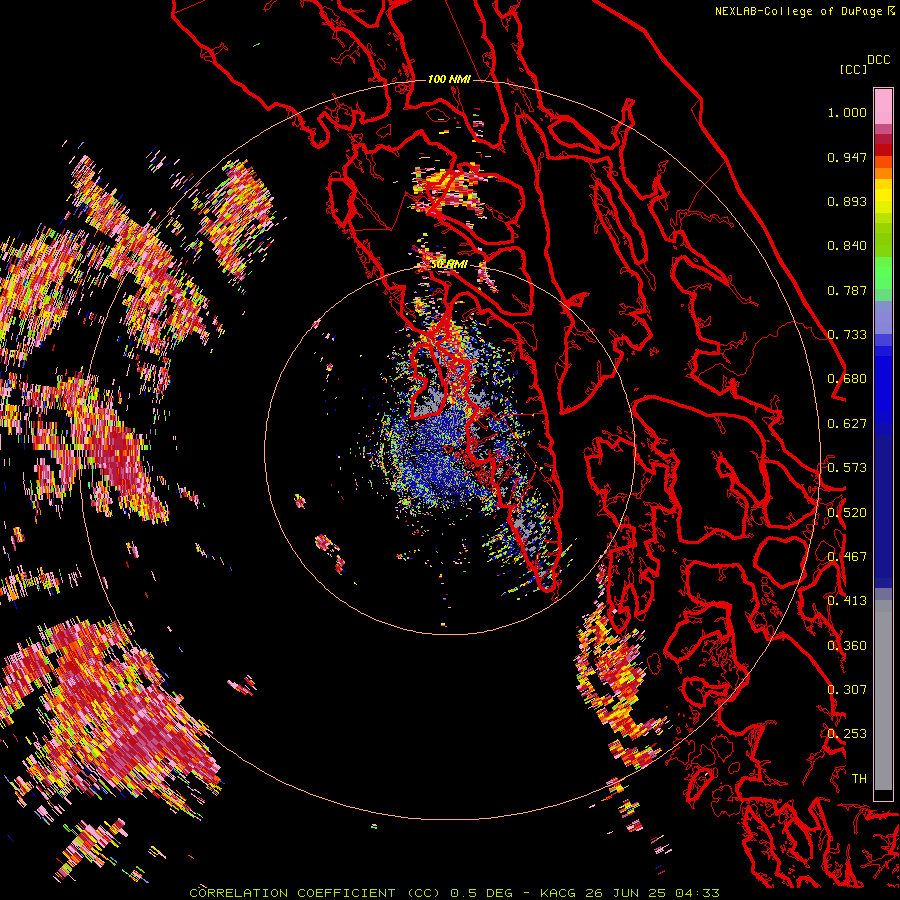Click the NEXLAB-College of DuPage credit text

(x=799, y=11)
